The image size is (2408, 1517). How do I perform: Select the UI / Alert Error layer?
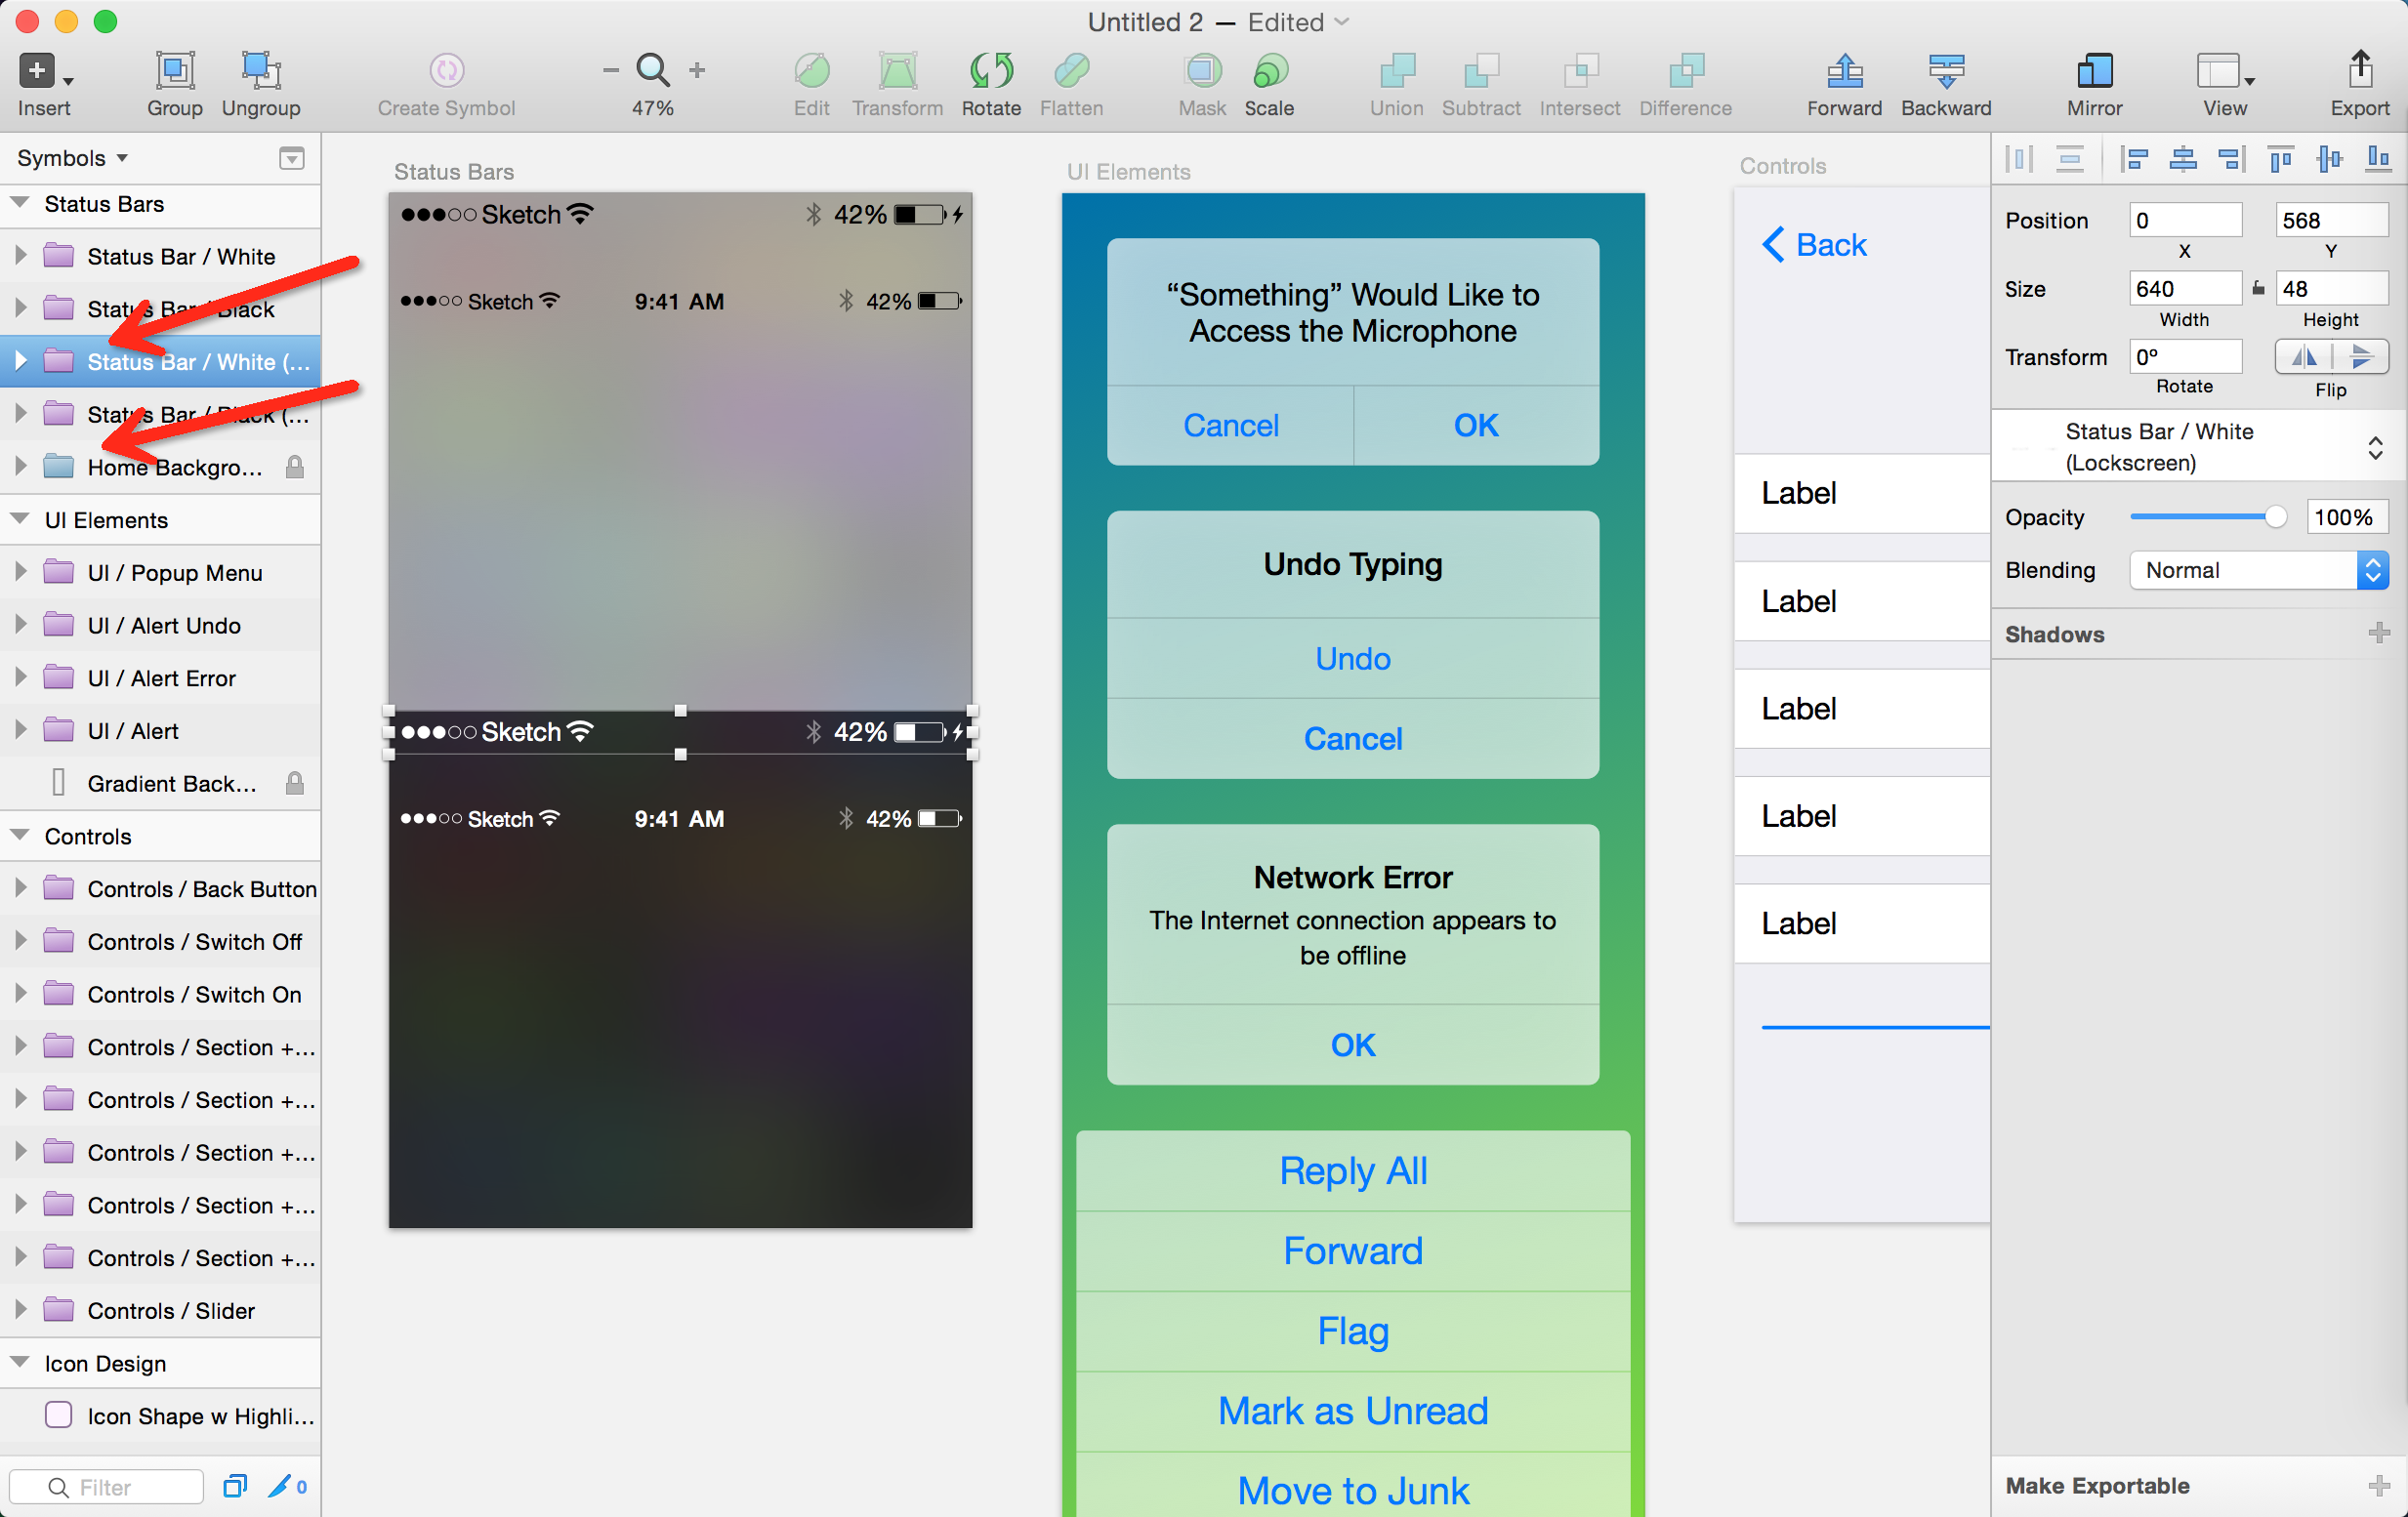[x=161, y=678]
